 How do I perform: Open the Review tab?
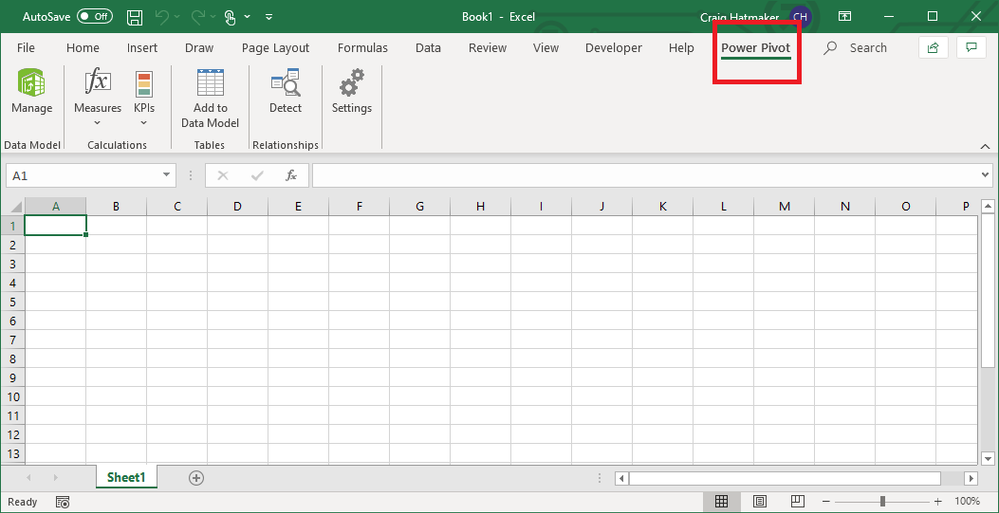[x=487, y=48]
